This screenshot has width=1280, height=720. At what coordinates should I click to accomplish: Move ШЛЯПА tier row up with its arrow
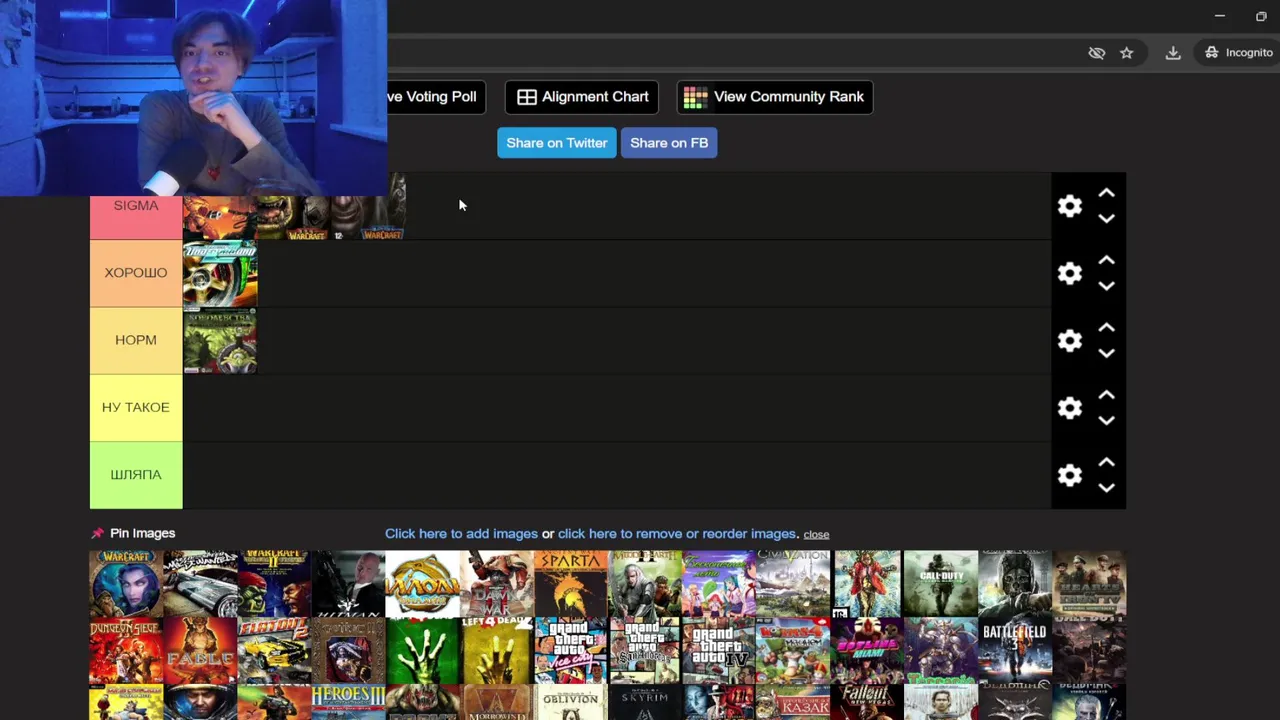[x=1106, y=462]
